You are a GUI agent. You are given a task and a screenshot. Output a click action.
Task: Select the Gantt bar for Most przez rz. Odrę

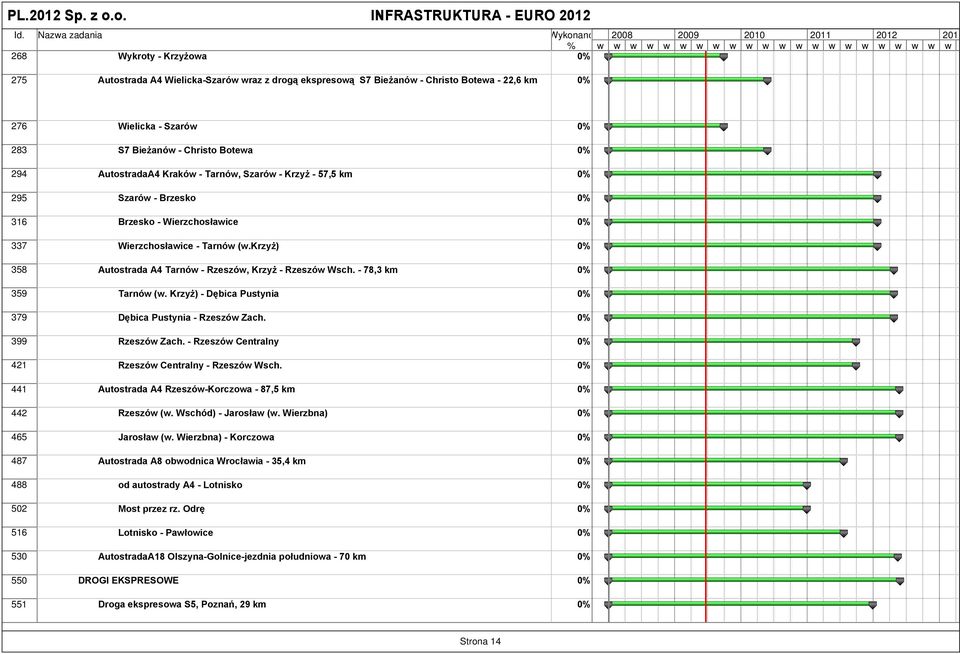[708, 508]
